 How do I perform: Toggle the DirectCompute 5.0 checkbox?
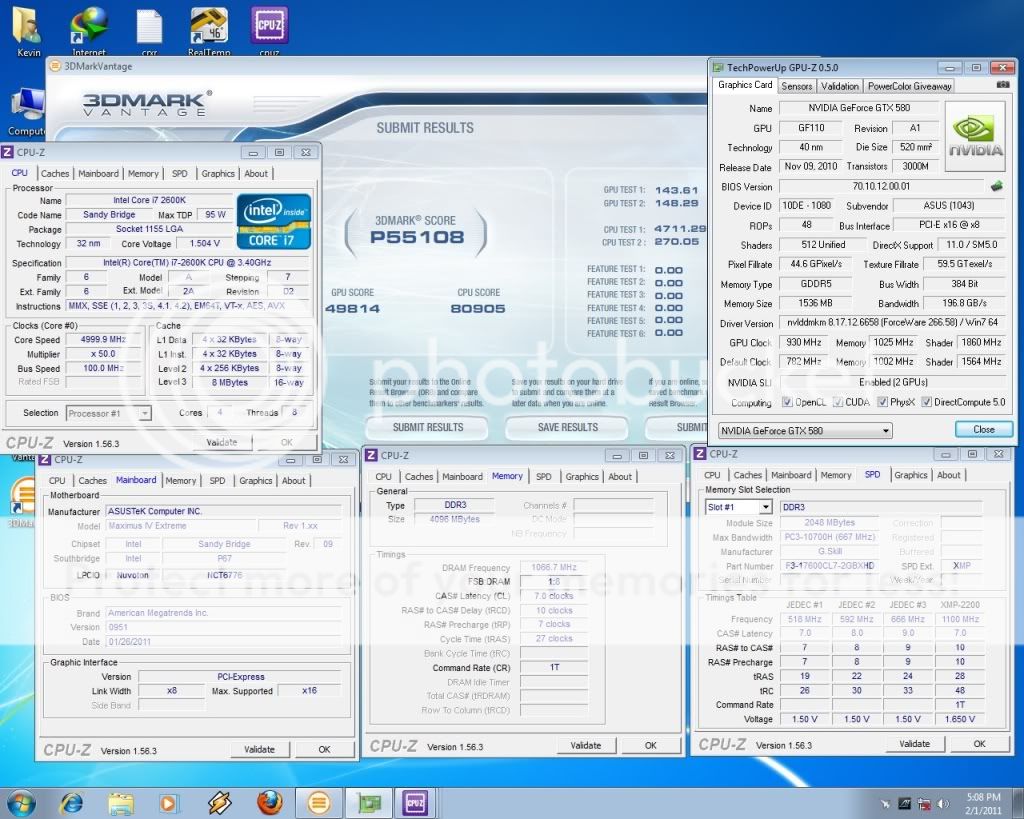[x=928, y=403]
